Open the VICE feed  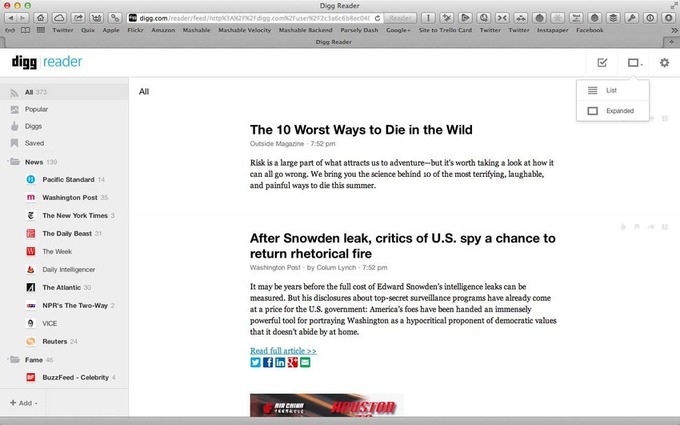pos(49,324)
